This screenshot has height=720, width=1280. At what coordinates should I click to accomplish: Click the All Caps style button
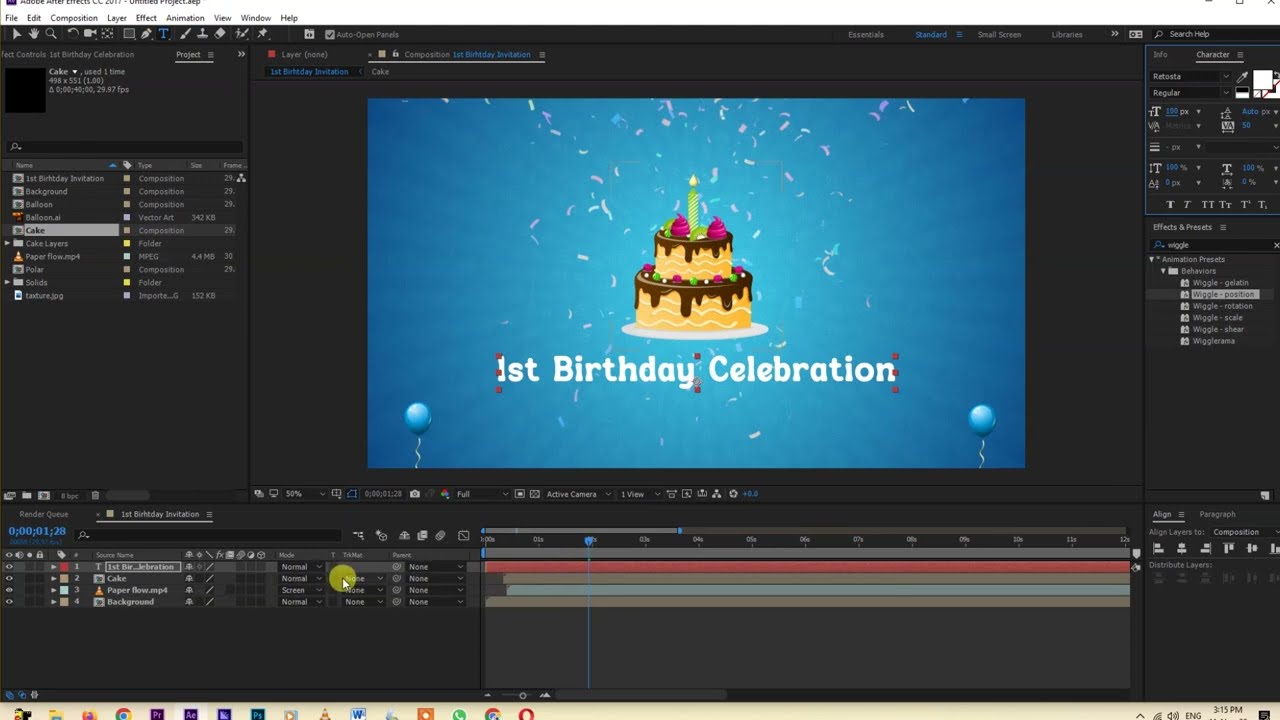click(x=1207, y=204)
